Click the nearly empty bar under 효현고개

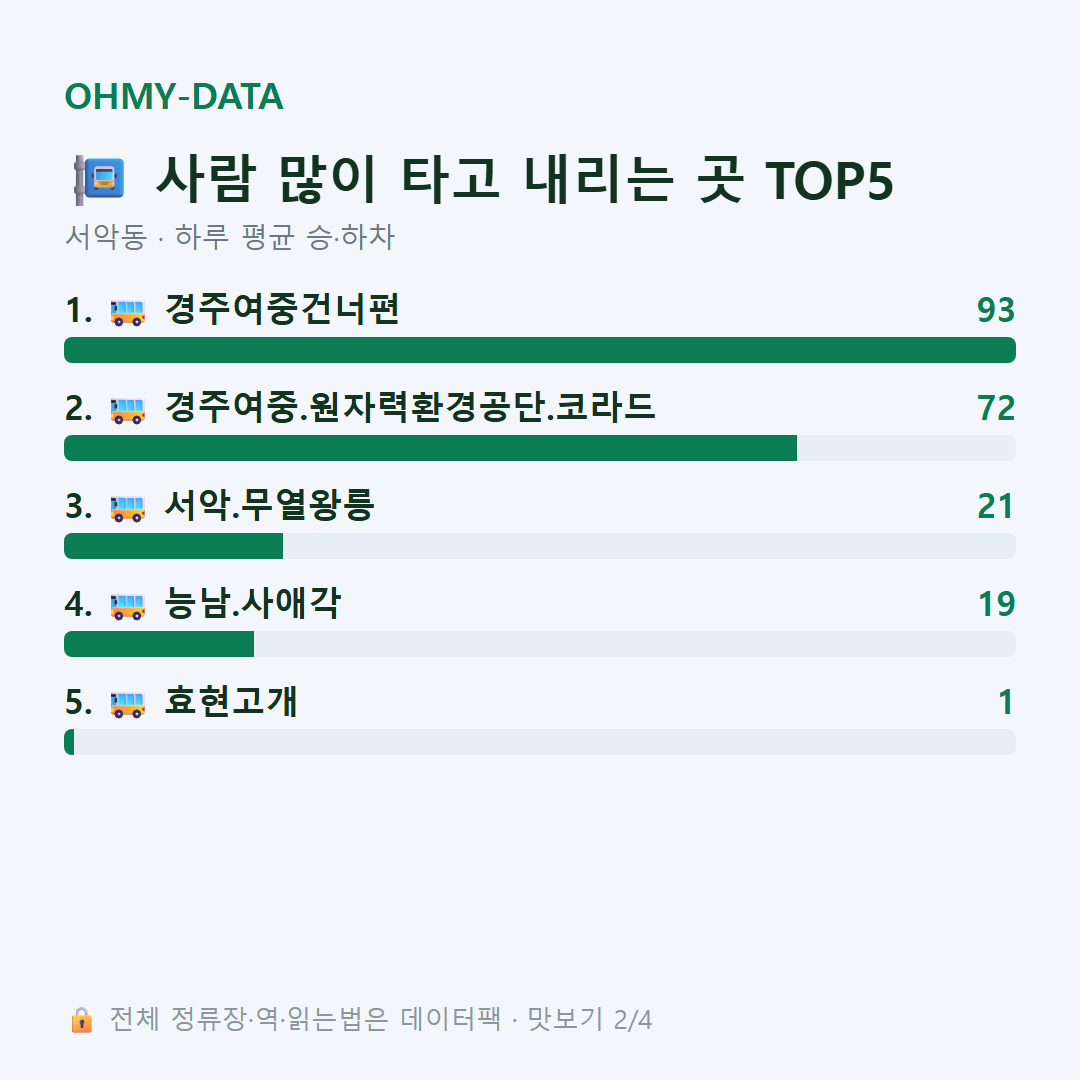(540, 742)
